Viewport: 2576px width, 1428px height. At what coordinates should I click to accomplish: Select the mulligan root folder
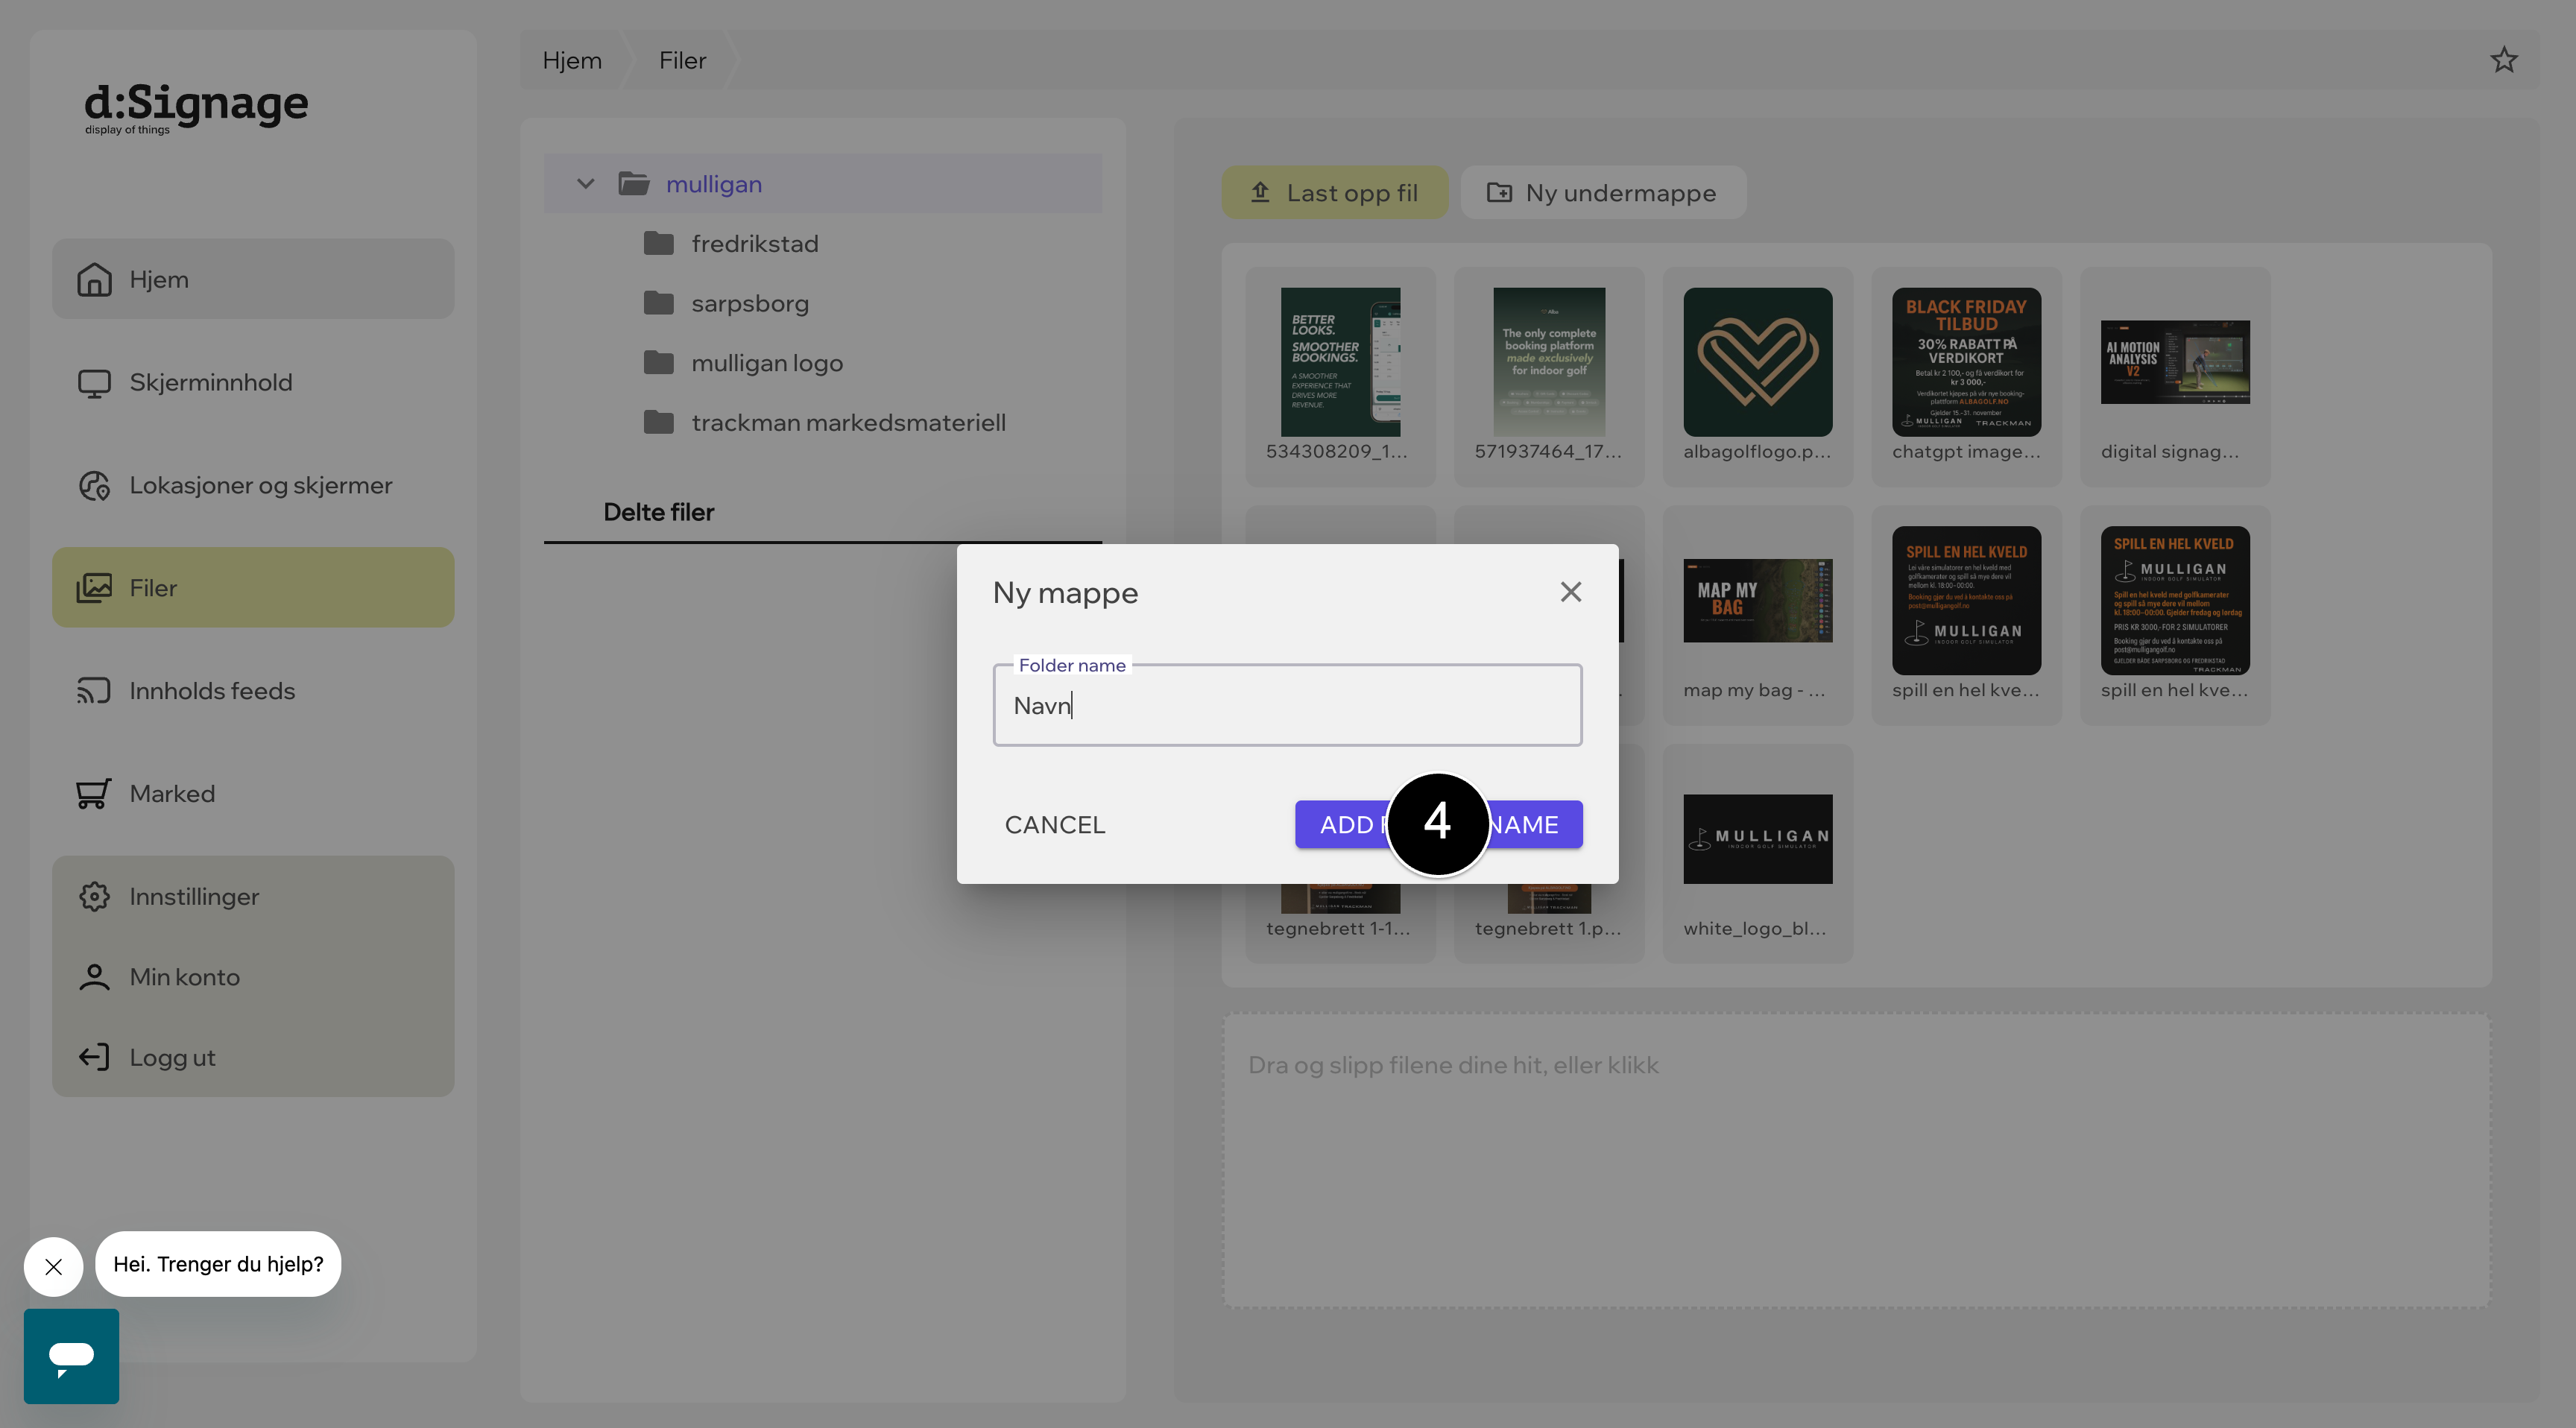click(x=823, y=184)
